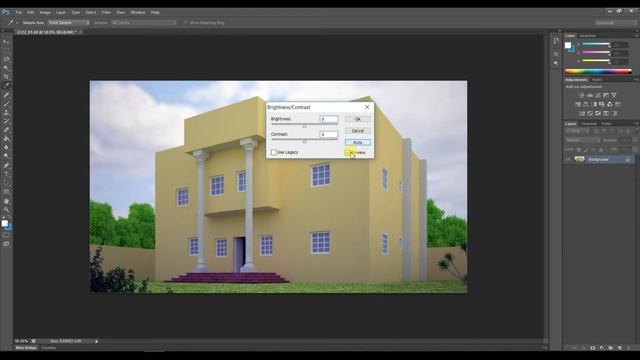Open the Image menu
This screenshot has width=640, height=360.
pyautogui.click(x=45, y=13)
